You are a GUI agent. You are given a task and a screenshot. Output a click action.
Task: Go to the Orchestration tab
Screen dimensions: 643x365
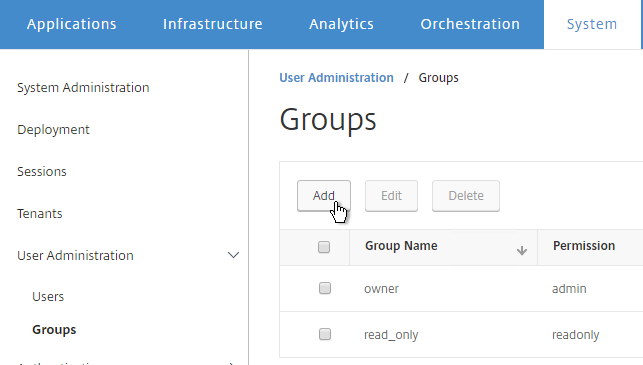470,24
